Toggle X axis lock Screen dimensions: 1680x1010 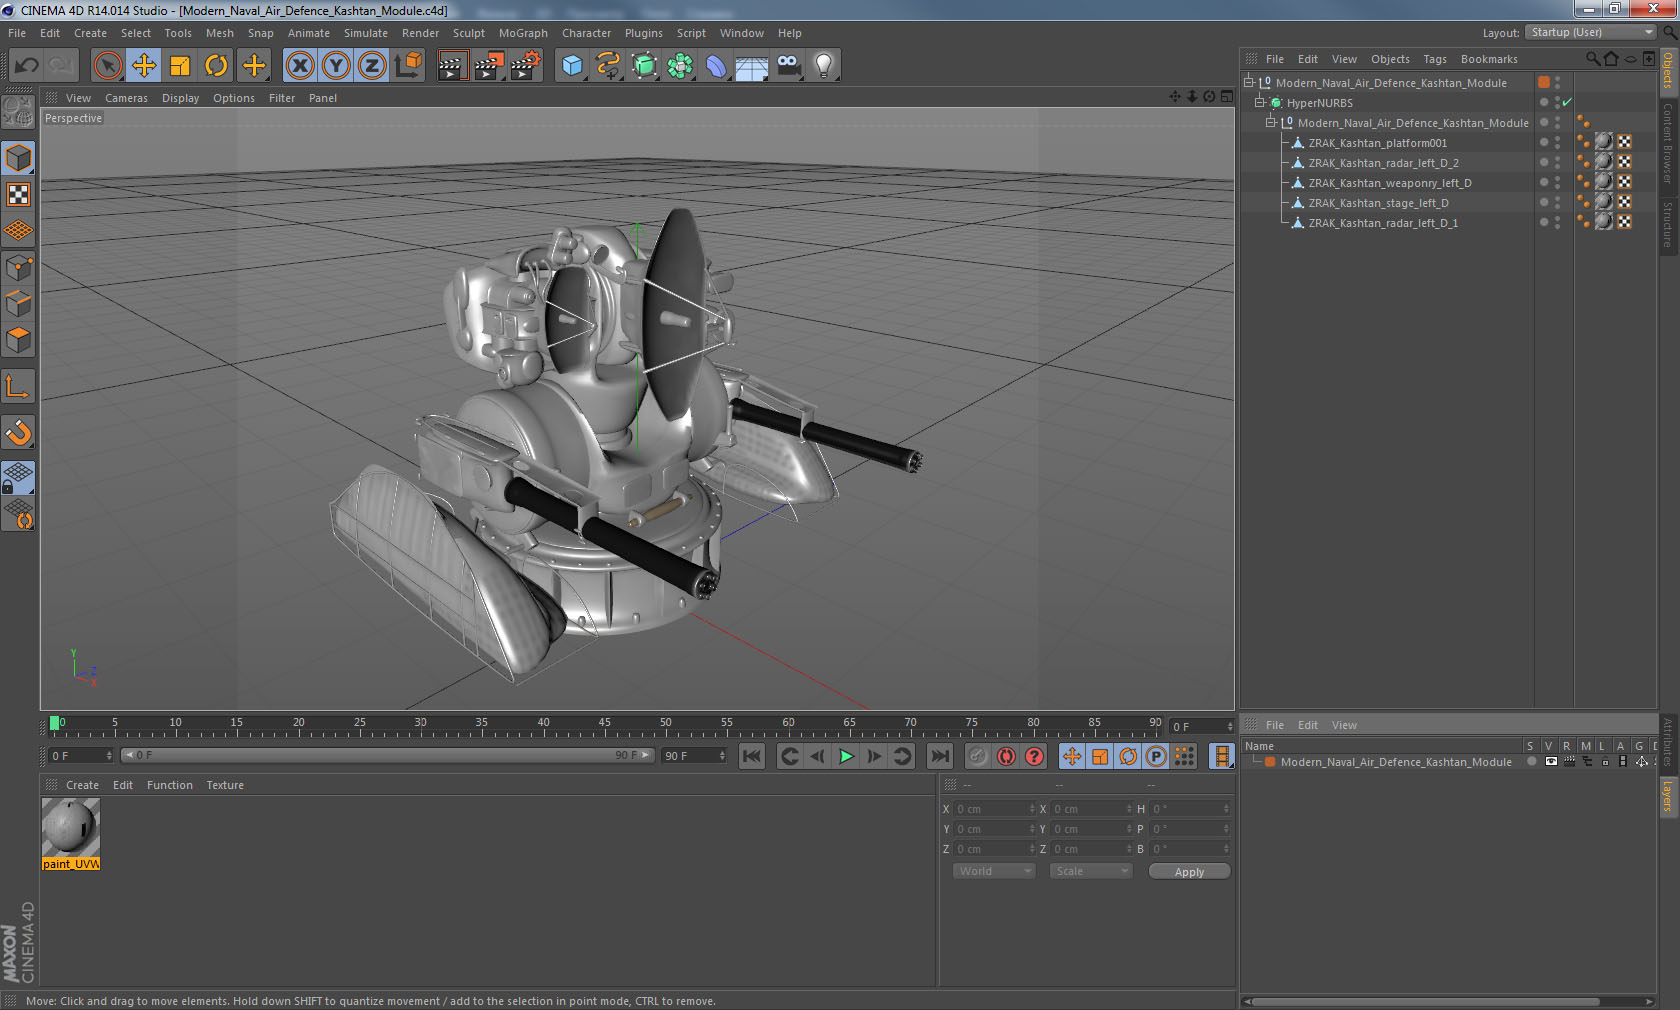pos(300,66)
